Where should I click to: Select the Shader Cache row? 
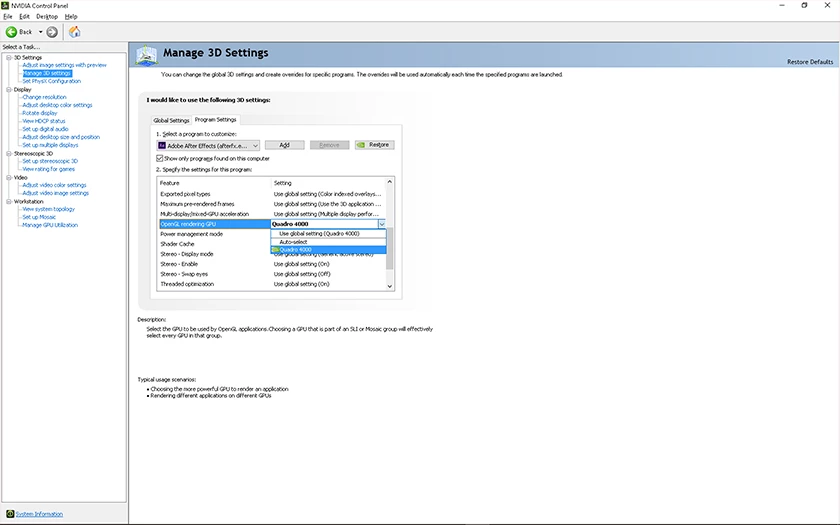point(214,244)
